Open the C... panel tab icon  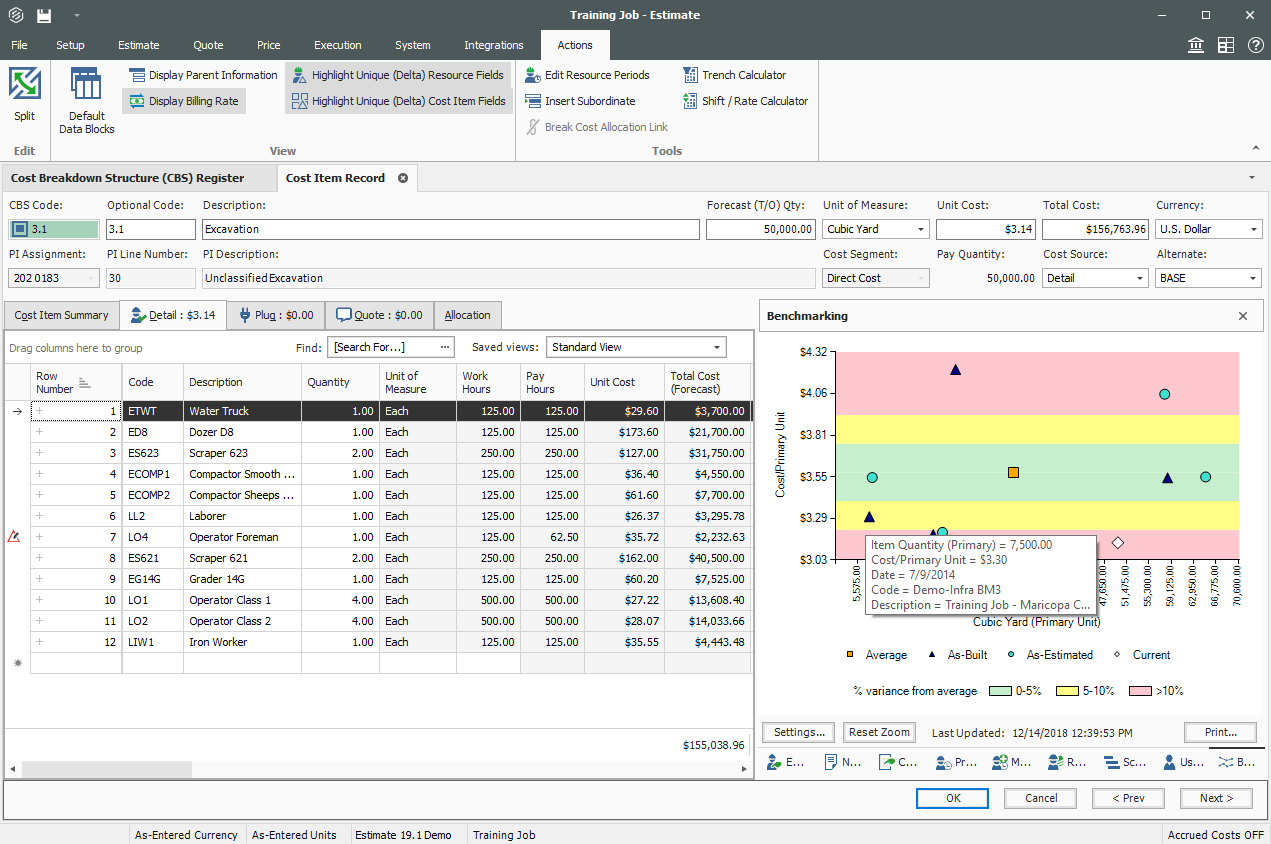898,762
